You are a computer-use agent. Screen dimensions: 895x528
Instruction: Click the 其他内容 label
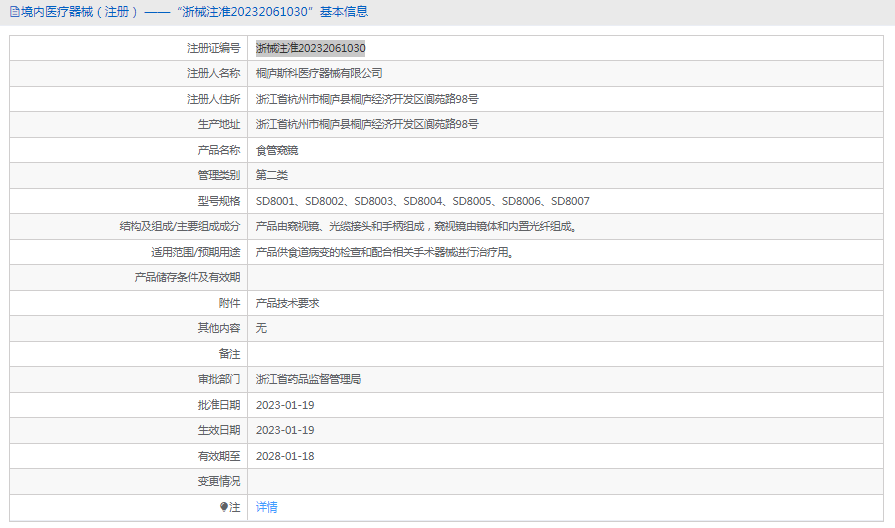click(219, 328)
